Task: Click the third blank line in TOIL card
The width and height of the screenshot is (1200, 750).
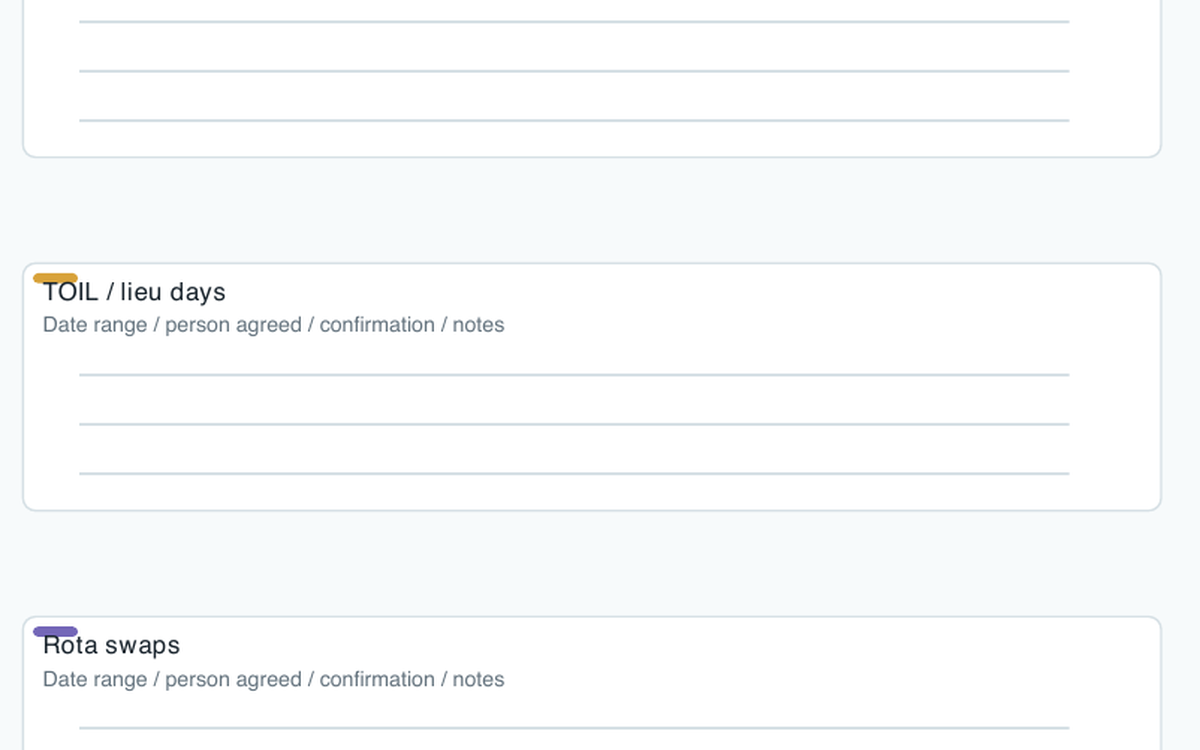Action: pos(574,473)
